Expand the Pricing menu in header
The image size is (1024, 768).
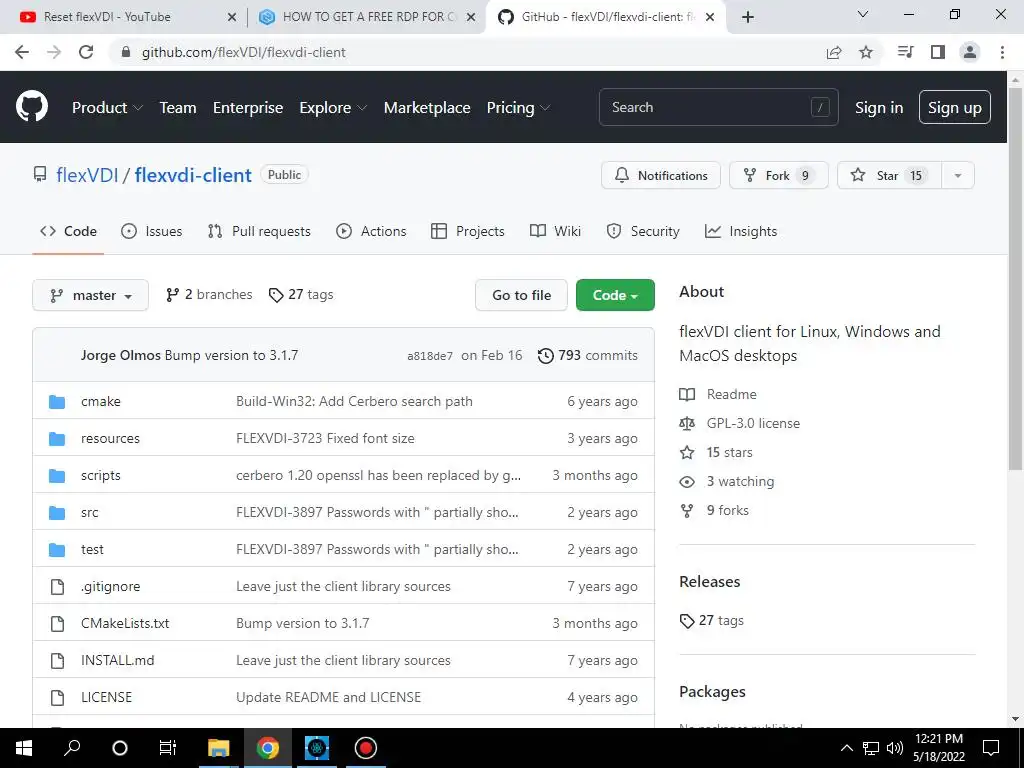pos(519,108)
